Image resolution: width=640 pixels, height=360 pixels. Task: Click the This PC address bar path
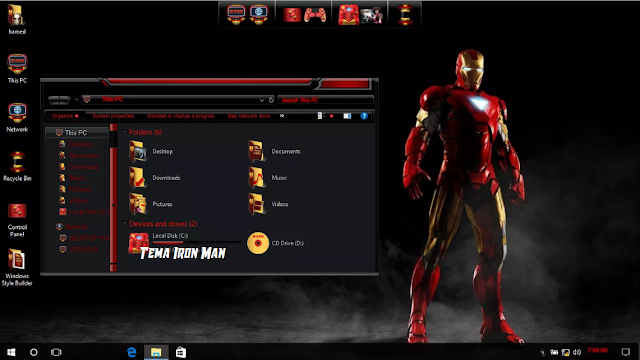coord(112,99)
